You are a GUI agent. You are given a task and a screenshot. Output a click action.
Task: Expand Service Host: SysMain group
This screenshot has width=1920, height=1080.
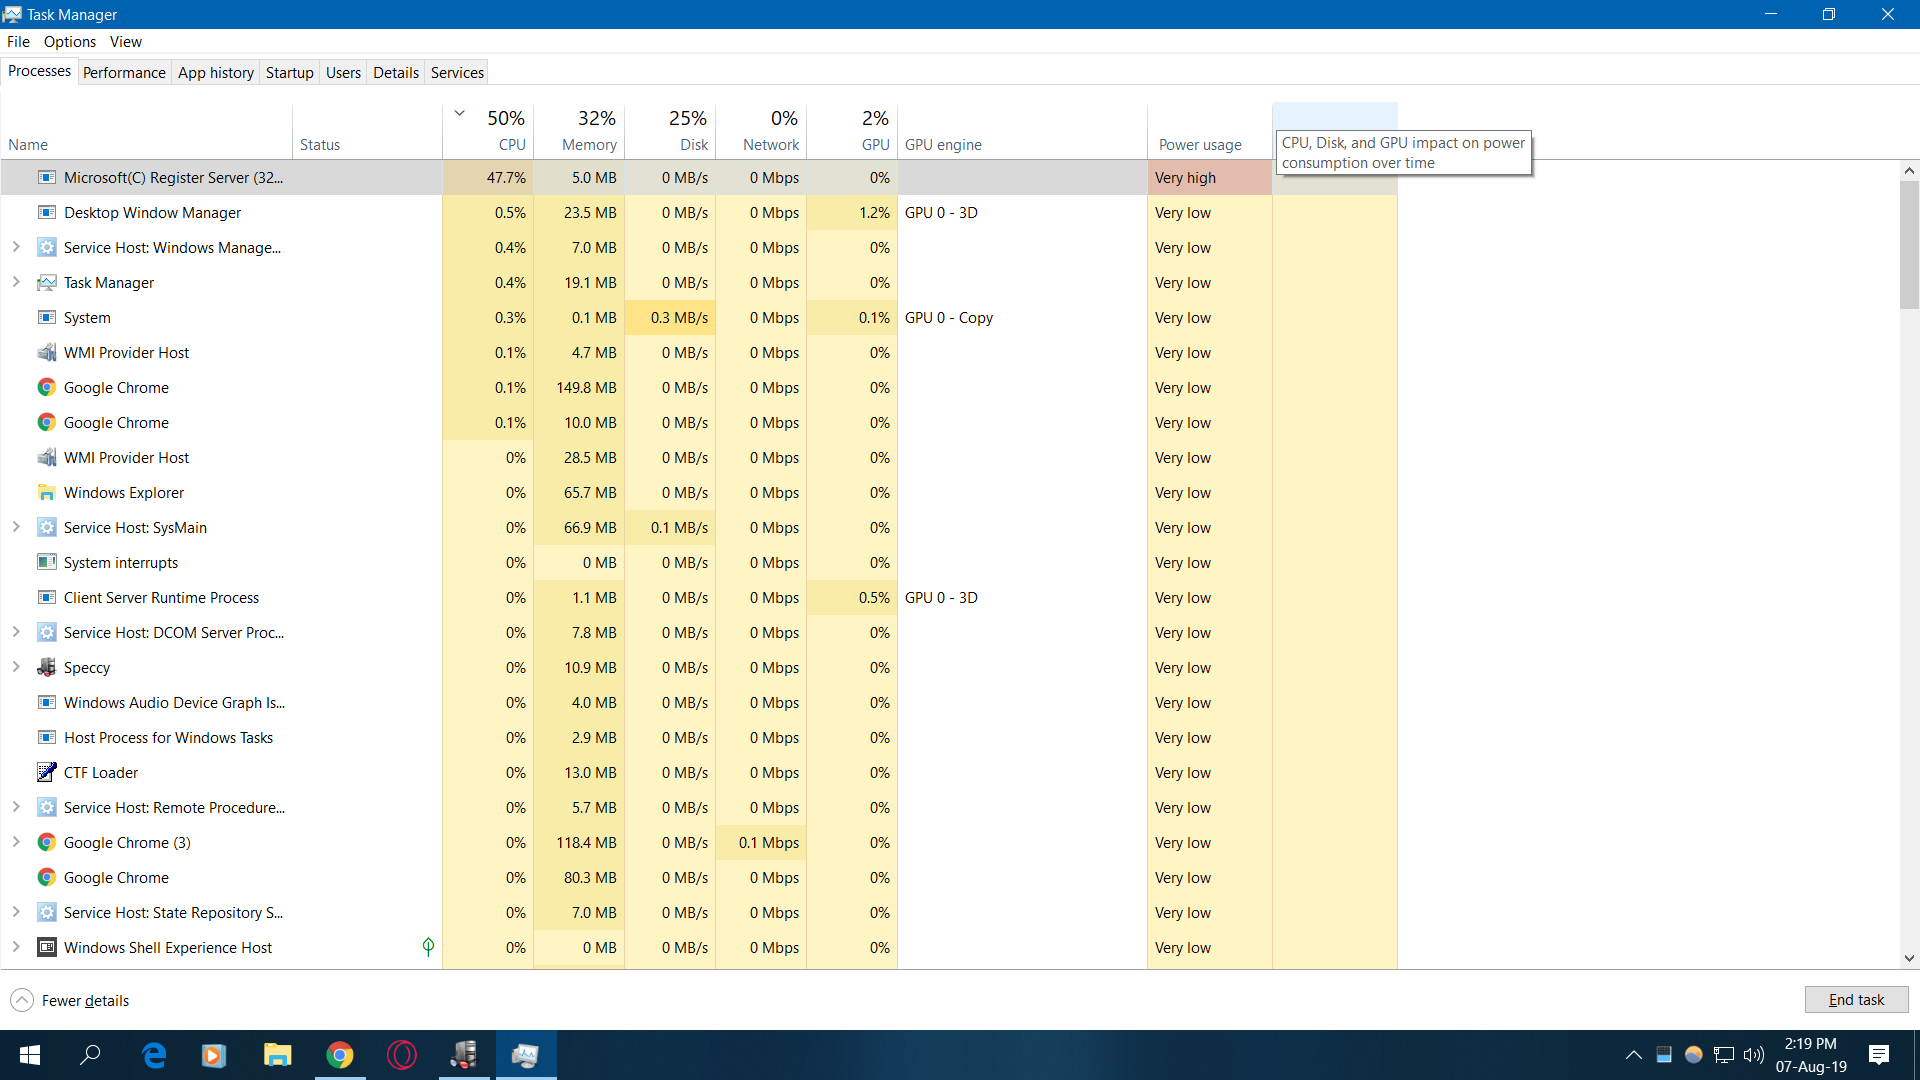[16, 527]
